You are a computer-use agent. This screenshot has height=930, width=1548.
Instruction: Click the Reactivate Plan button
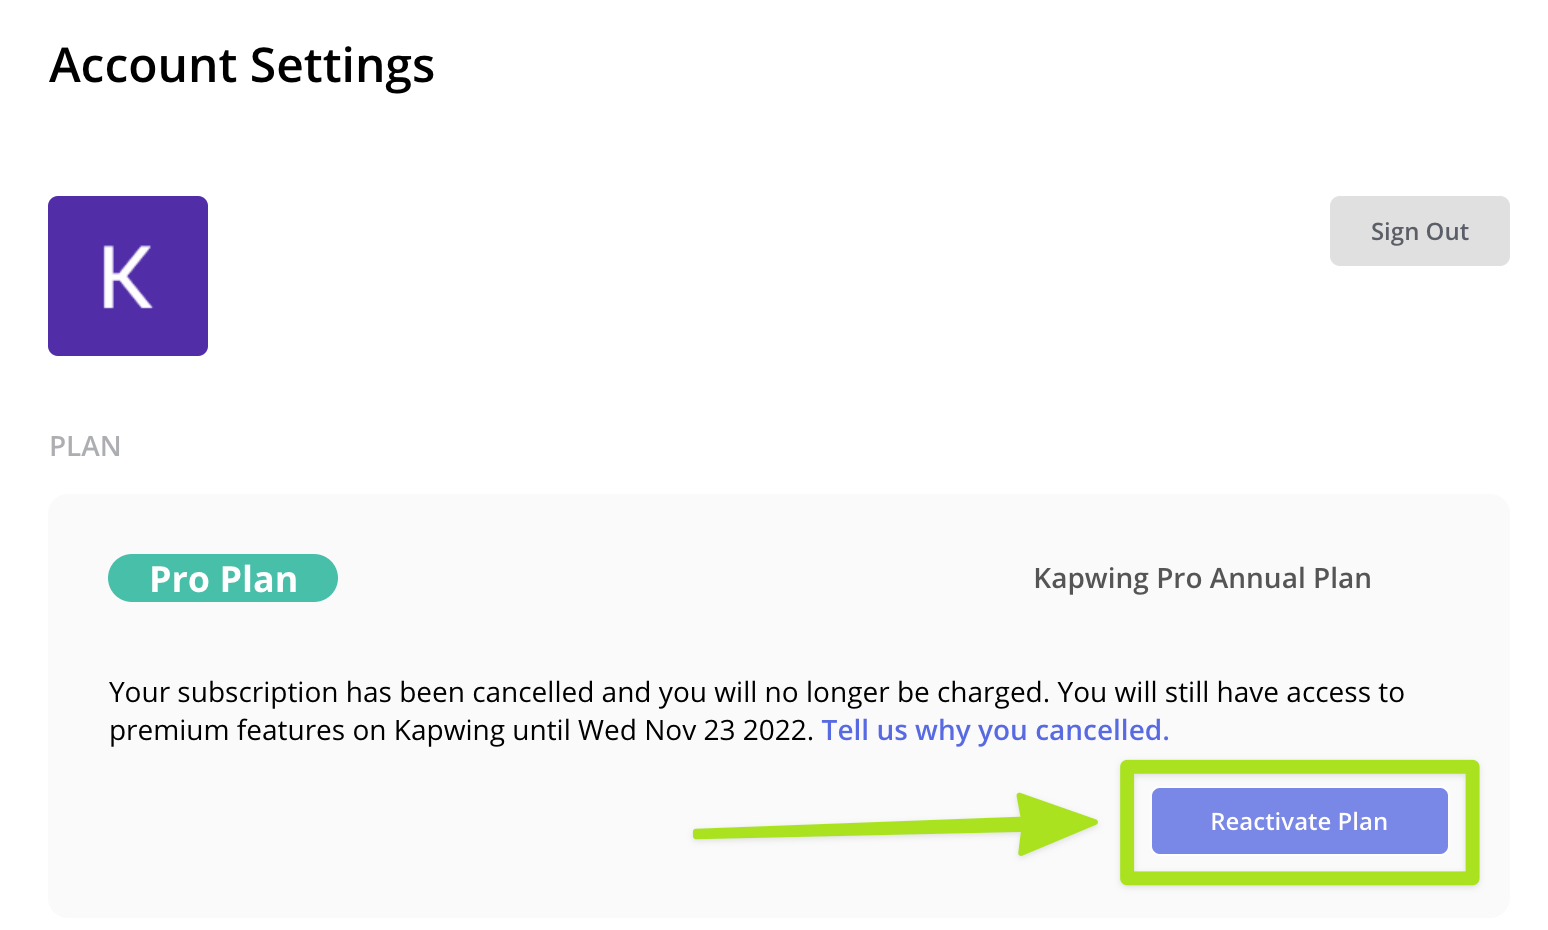(1299, 821)
